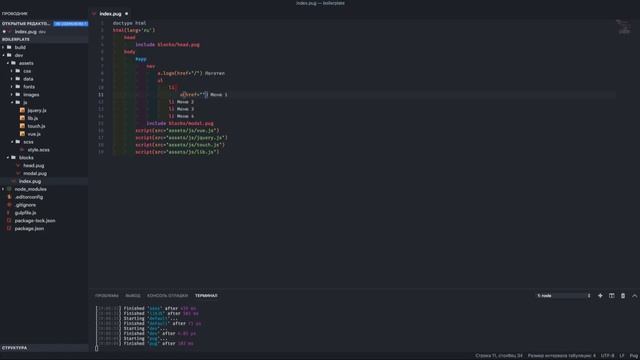Click the LF line-ending indicator
Screen dimensions: 640x360
pos(622,356)
